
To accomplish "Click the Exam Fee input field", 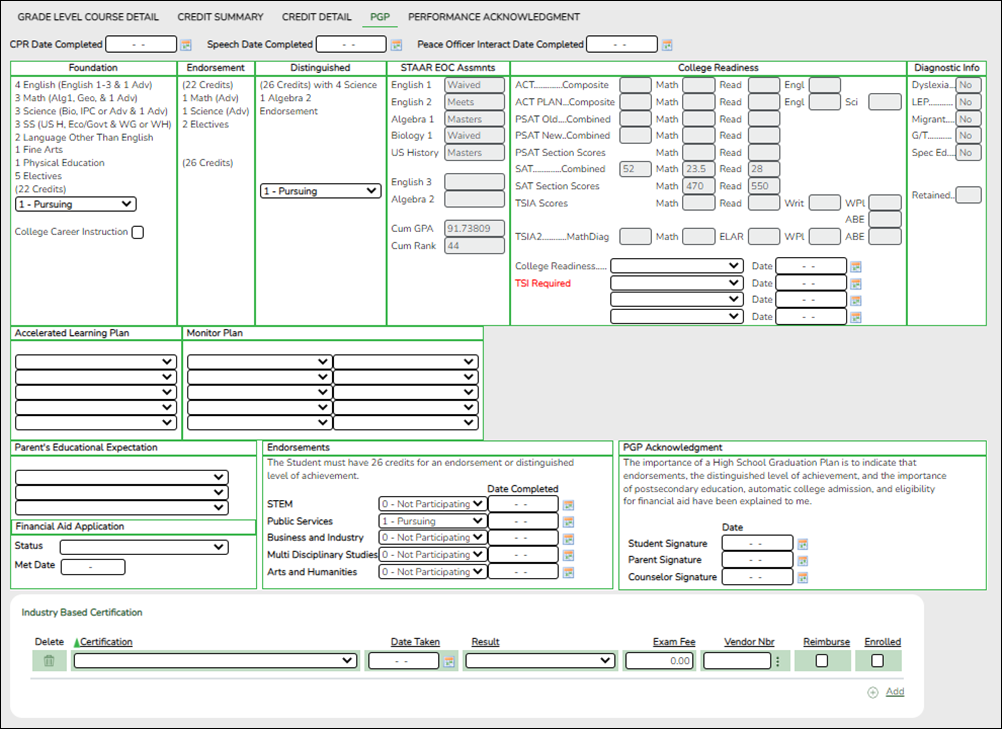I will [x=657, y=660].
